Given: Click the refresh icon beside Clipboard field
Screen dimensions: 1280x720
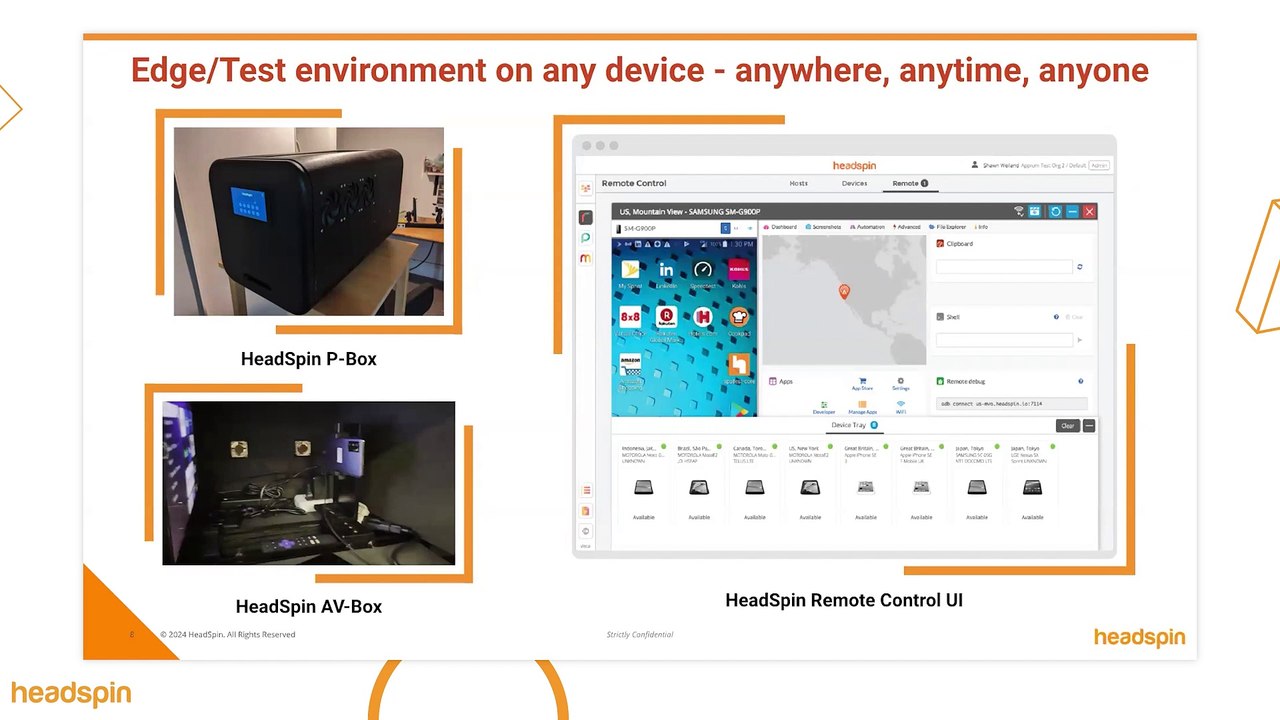Looking at the screenshot, I should (1080, 267).
